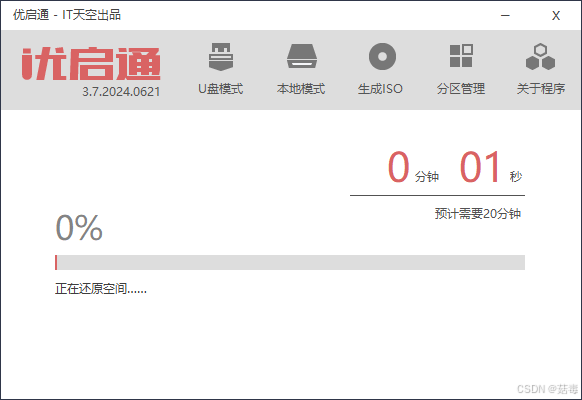The width and height of the screenshot is (582, 400).
Task: Click the grid squares icon for 分区管理
Action: 461,56
